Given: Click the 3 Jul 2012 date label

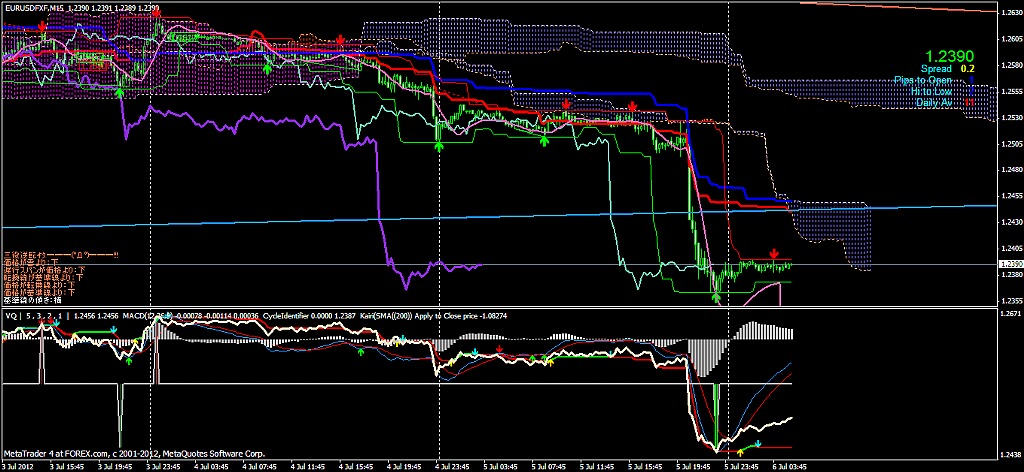Looking at the screenshot, I should tap(20, 466).
